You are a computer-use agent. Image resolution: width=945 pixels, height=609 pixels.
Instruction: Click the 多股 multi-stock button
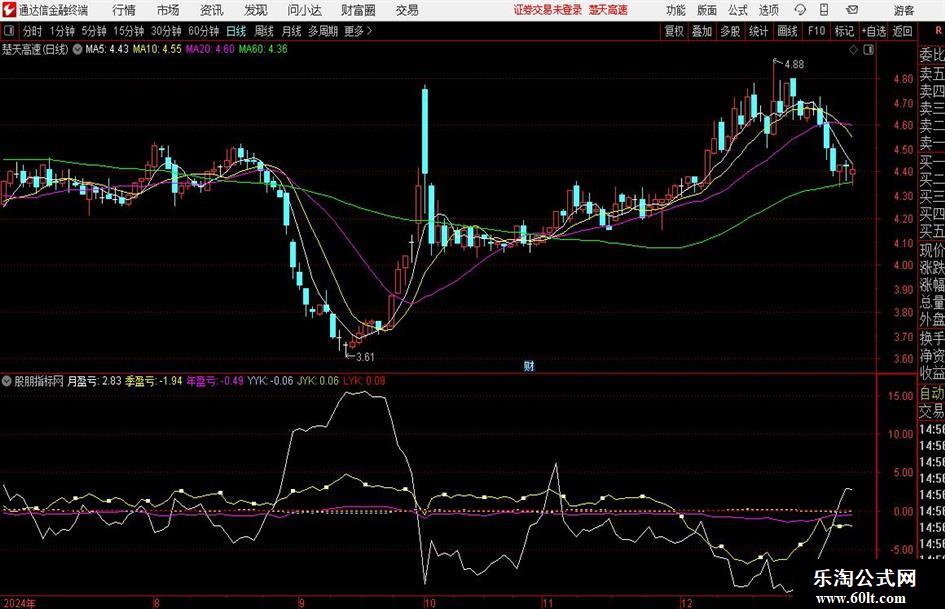[x=730, y=31]
